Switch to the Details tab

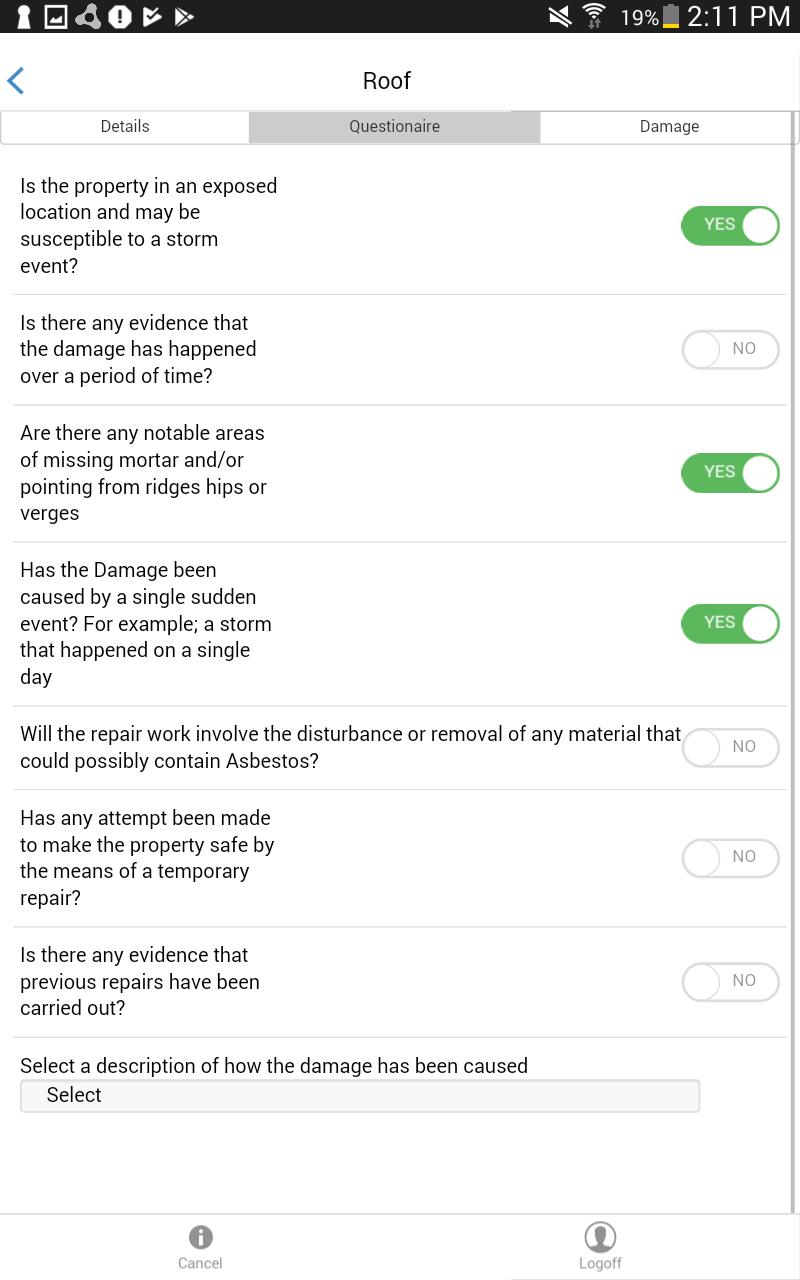tap(124, 126)
